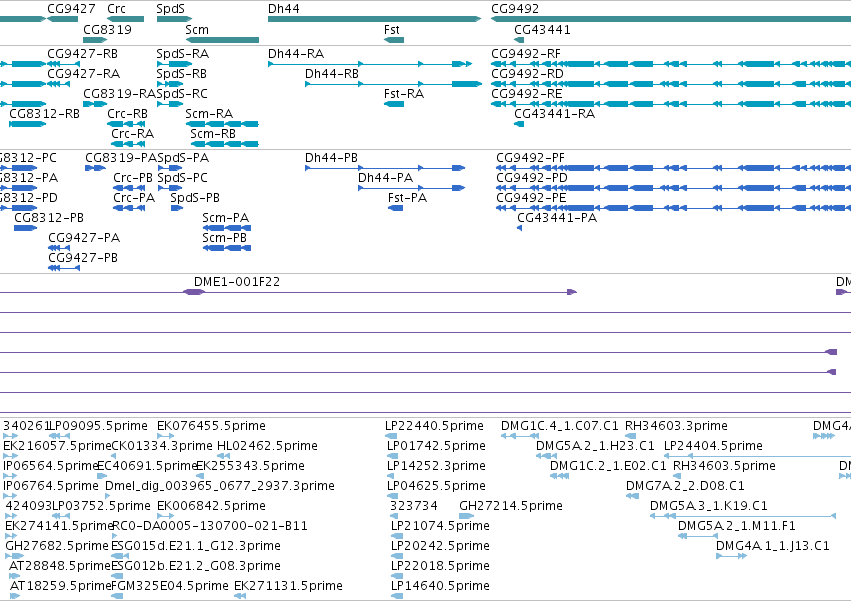Select the CG8319 gene label in the top track

(x=107, y=29)
